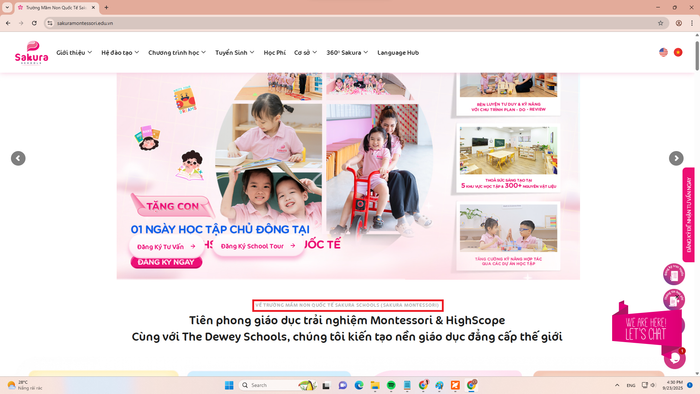Switch site language to Vietnamese flag

678,52
